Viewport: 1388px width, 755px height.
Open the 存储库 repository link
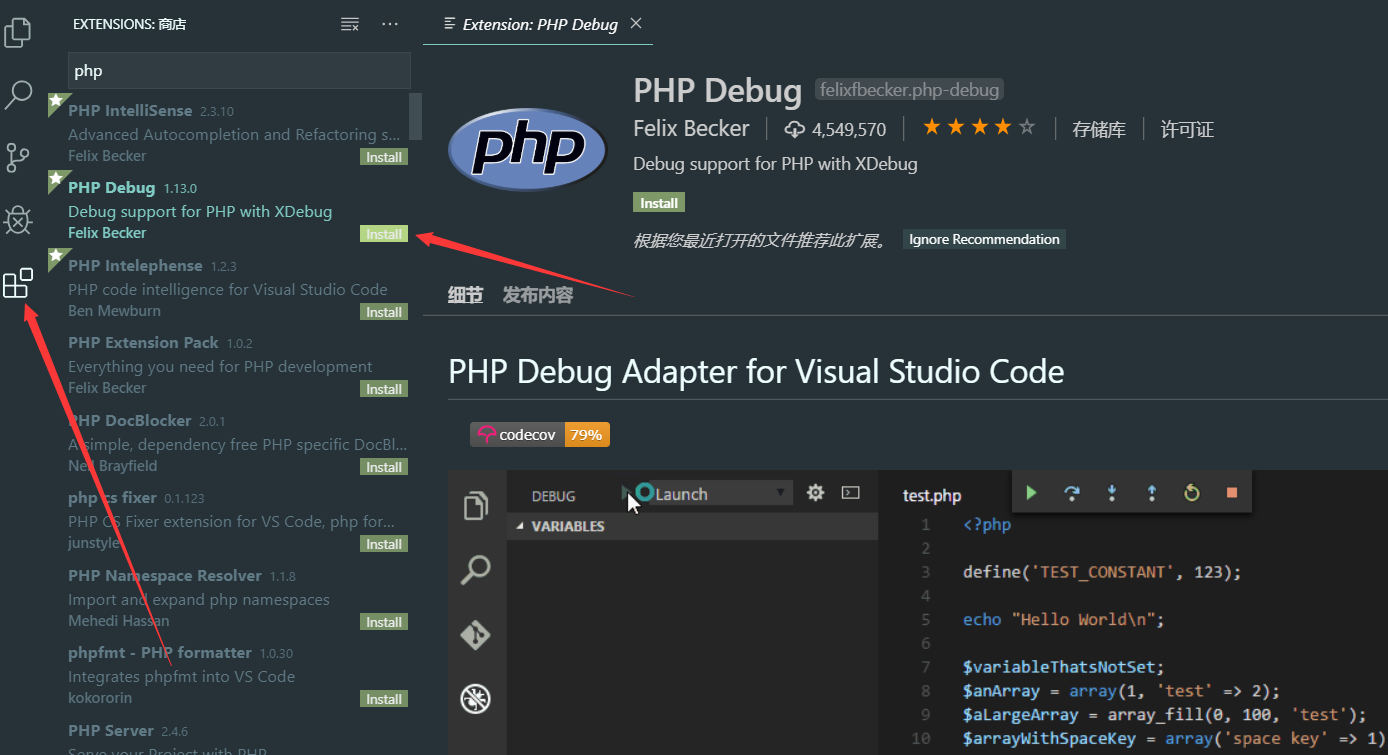click(x=1099, y=129)
